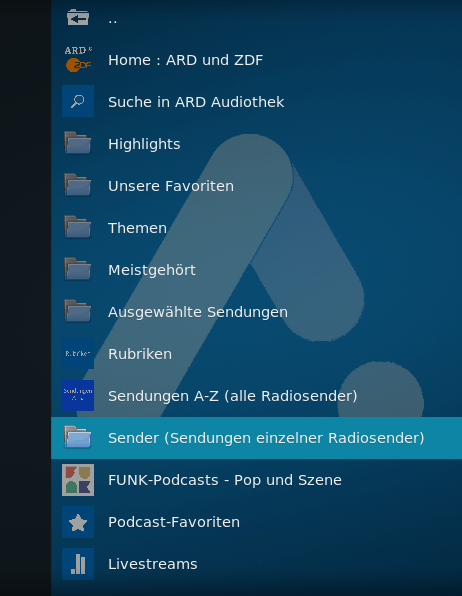Select the Themen entry
Image resolution: width=462 pixels, height=596 pixels.
tap(256, 228)
